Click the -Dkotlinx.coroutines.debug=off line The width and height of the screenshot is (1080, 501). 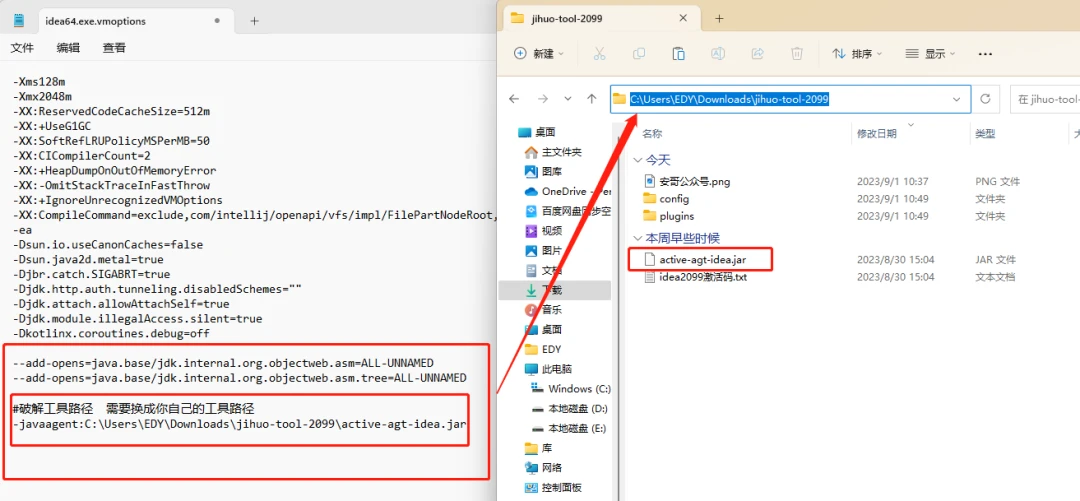click(111, 334)
